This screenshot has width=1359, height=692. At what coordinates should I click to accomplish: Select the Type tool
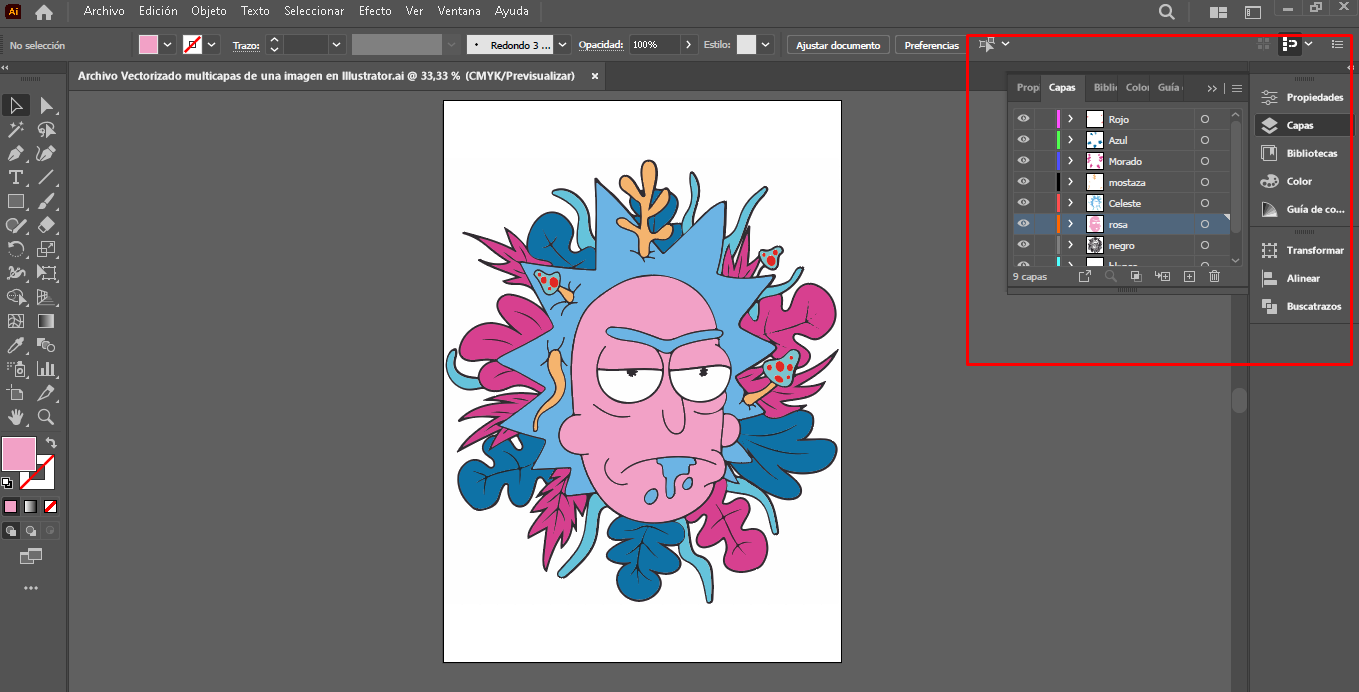click(x=16, y=177)
